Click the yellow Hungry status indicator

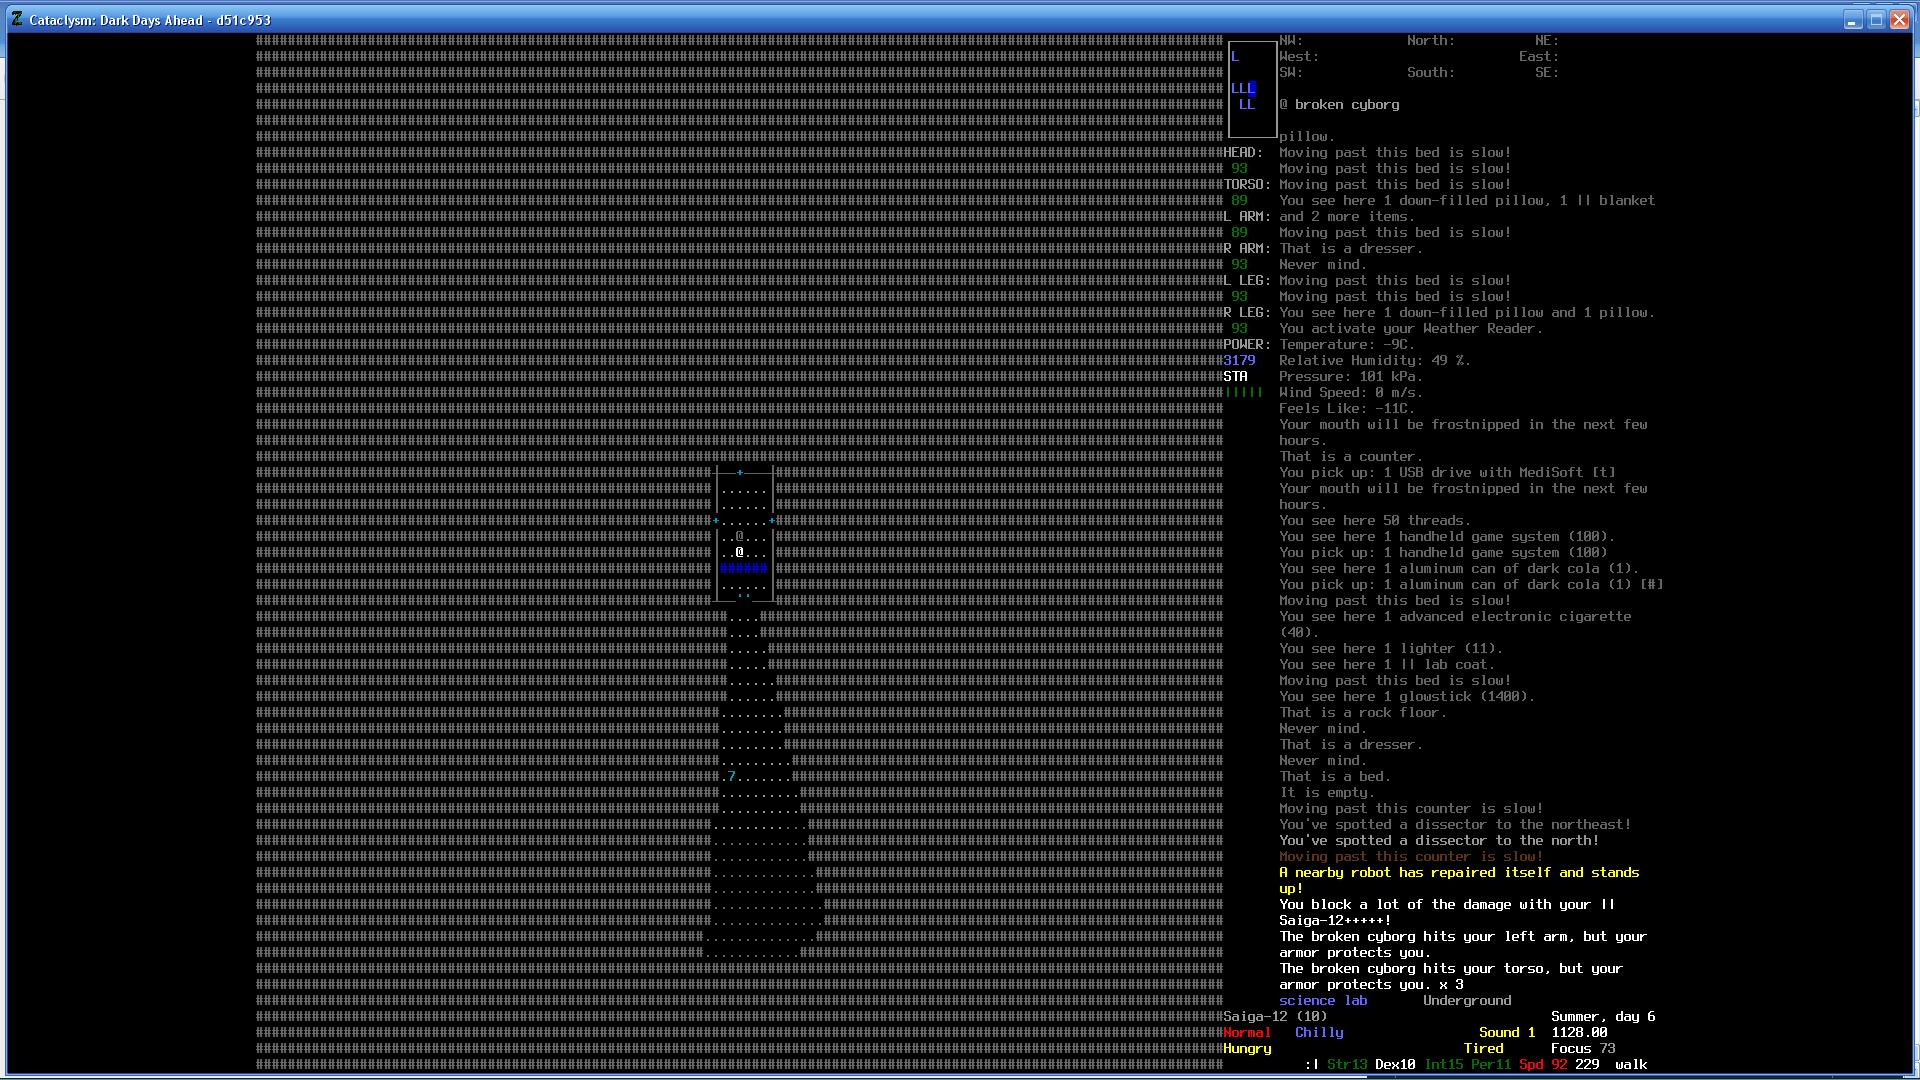point(1247,1048)
